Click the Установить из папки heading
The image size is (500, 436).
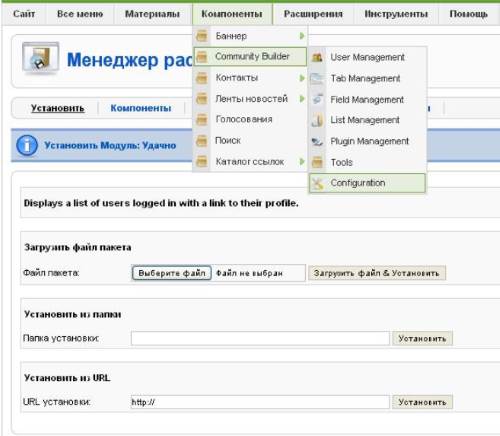73,314
